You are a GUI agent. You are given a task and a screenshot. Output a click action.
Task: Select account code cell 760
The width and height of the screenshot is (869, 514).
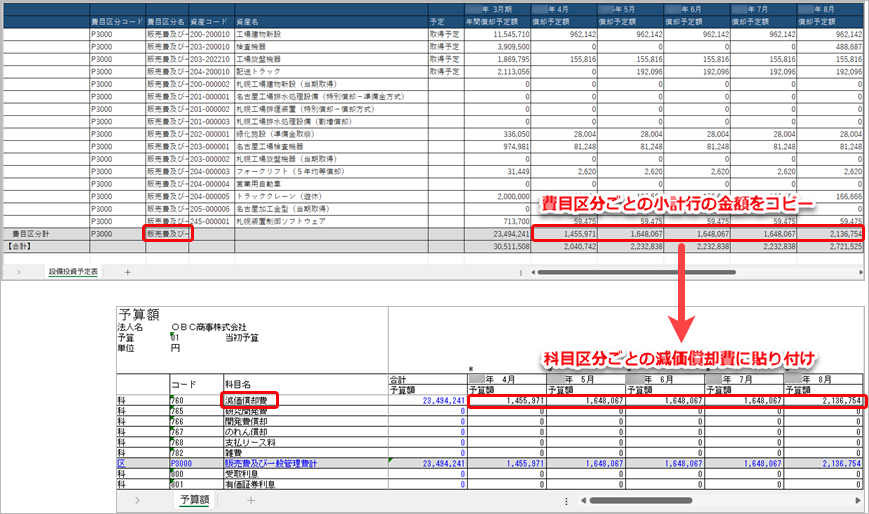click(197, 400)
